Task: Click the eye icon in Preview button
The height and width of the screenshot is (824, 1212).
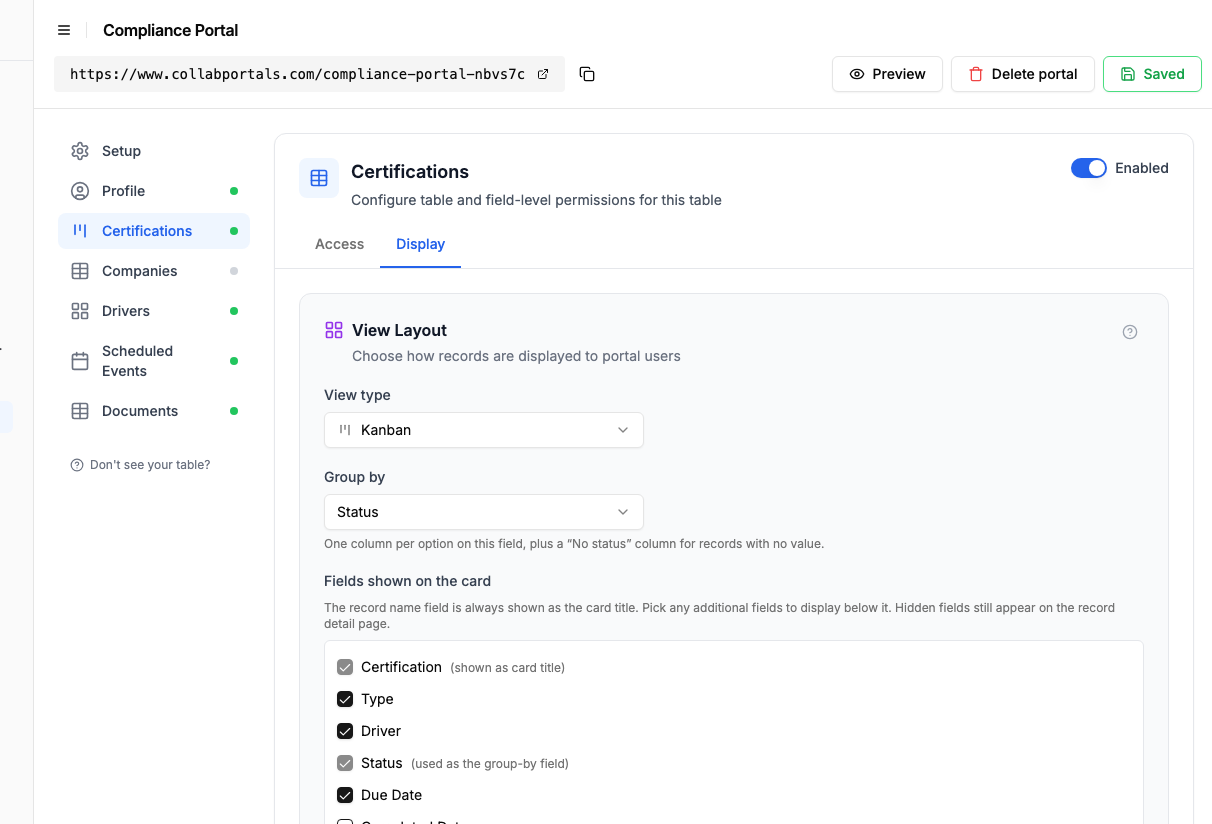Action: [x=857, y=74]
